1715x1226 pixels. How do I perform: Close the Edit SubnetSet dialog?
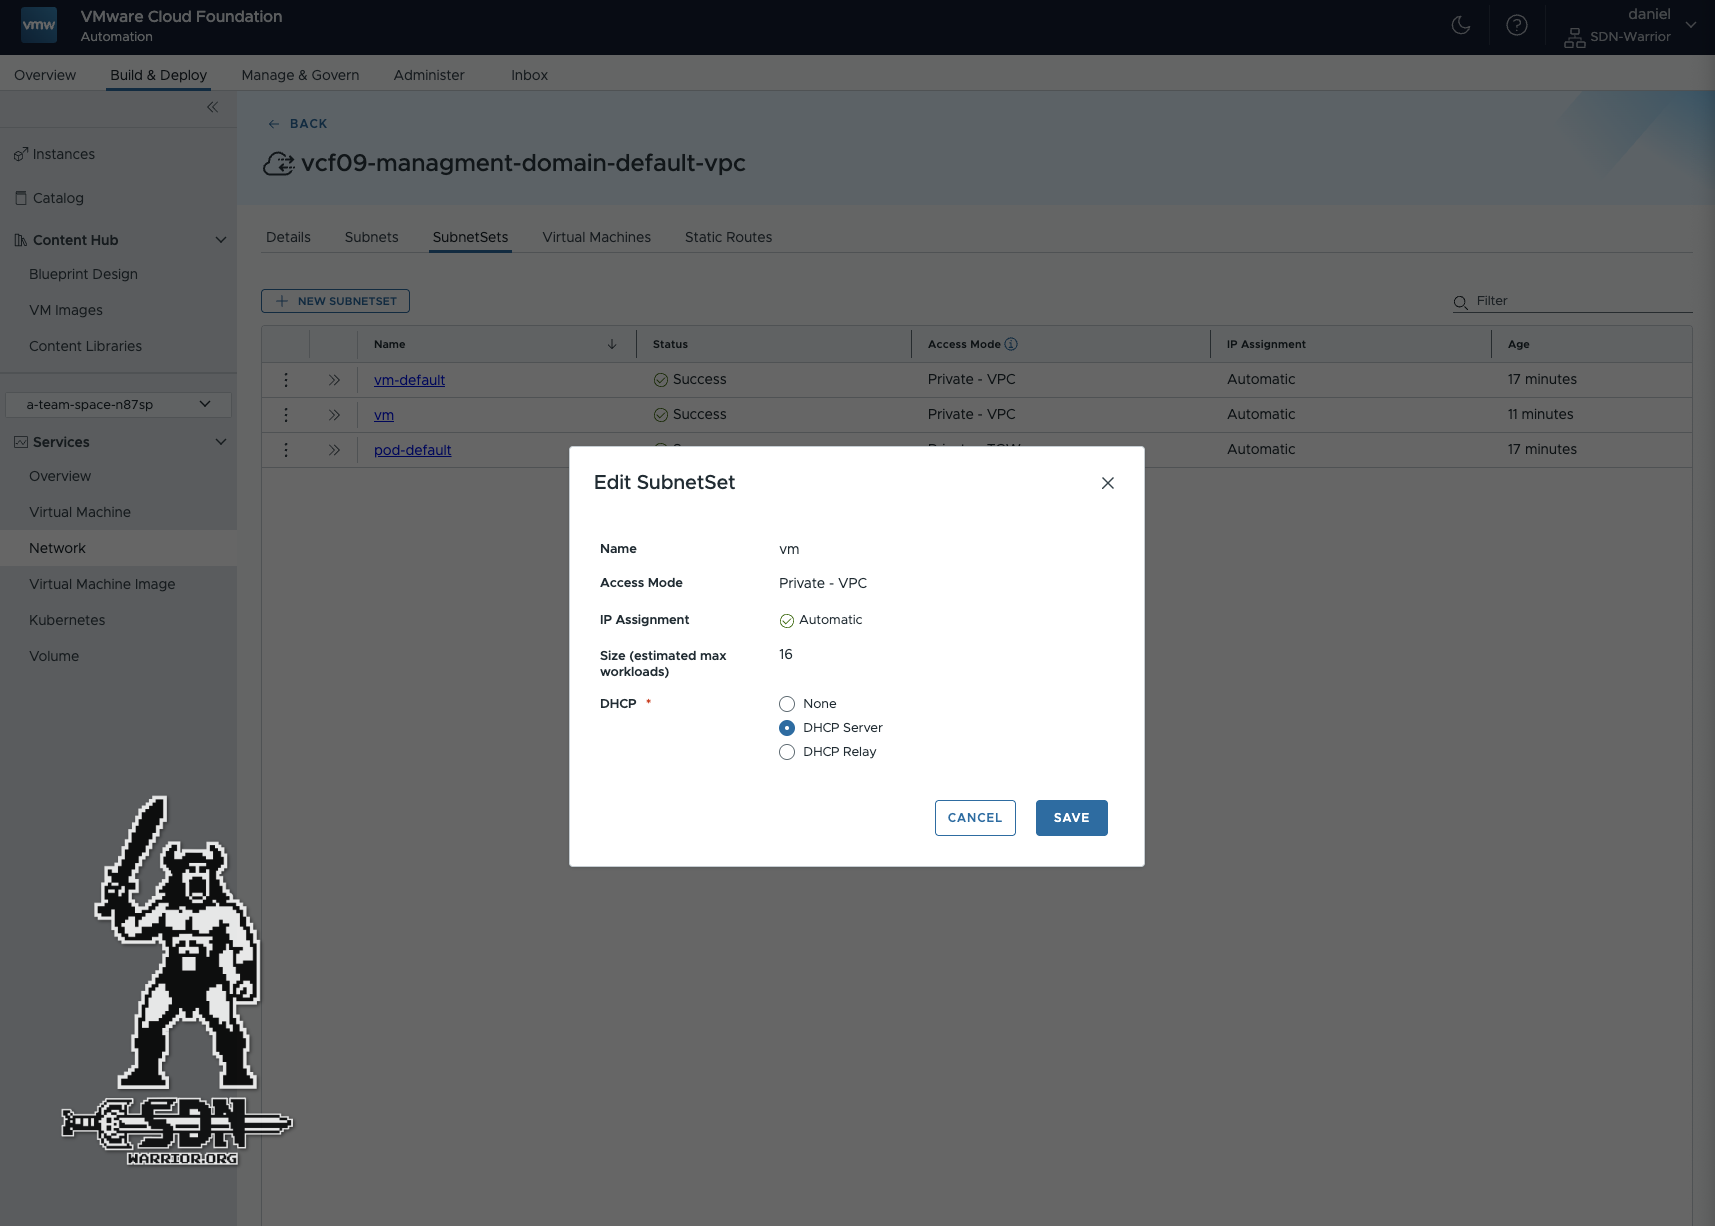coord(1107,483)
